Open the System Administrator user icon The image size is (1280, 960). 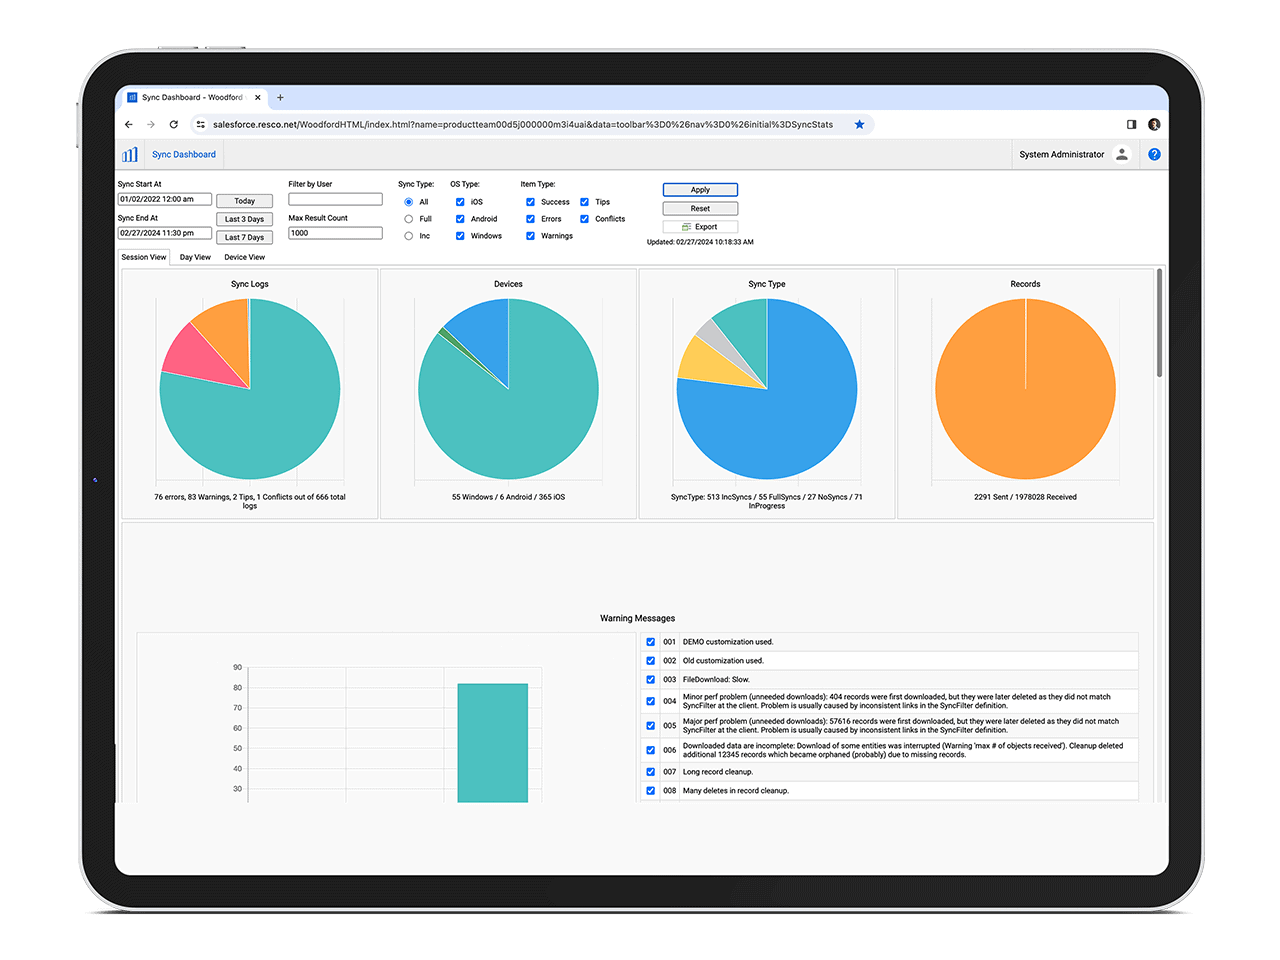[x=1122, y=154]
